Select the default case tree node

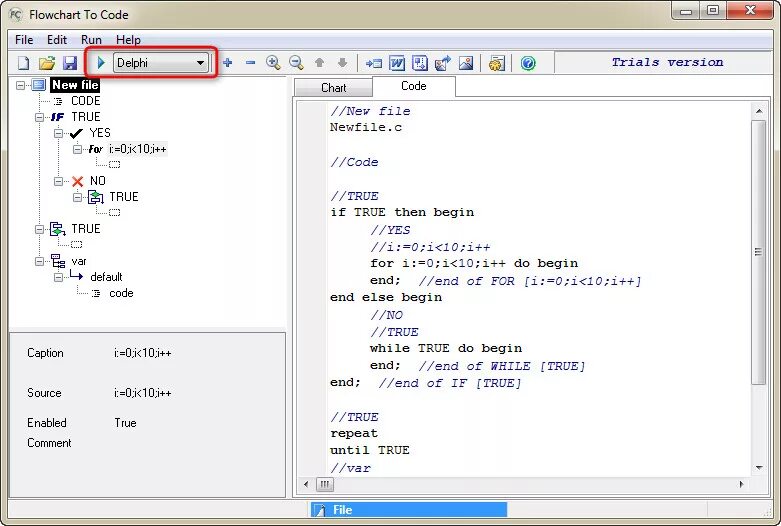pos(106,277)
